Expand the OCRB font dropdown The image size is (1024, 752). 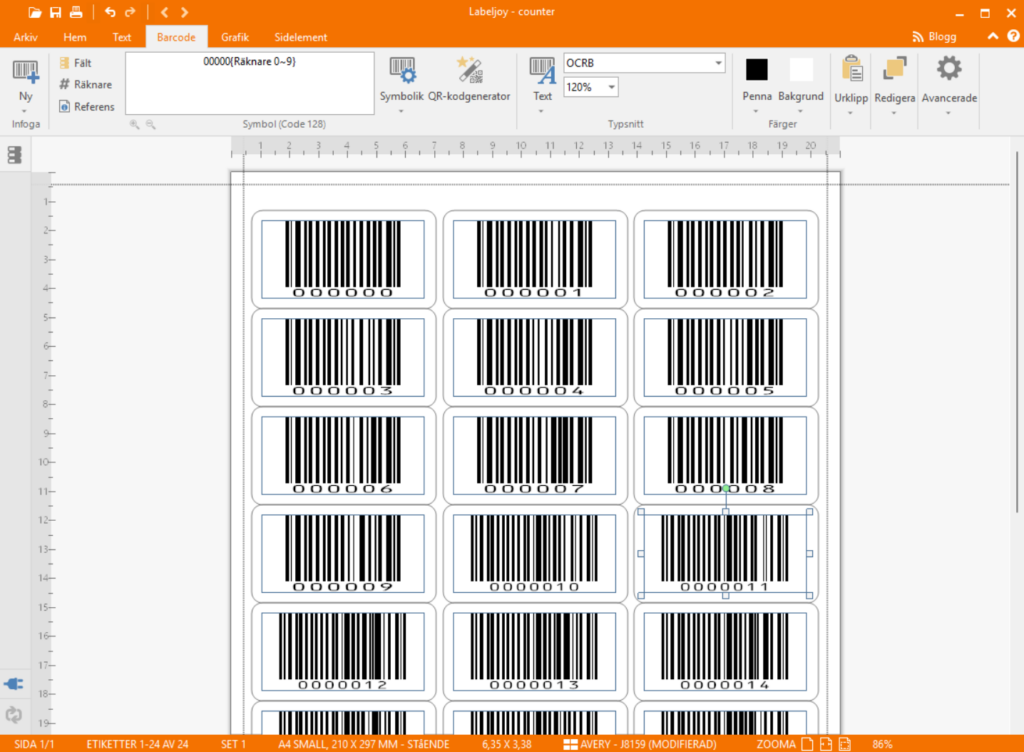(x=718, y=63)
